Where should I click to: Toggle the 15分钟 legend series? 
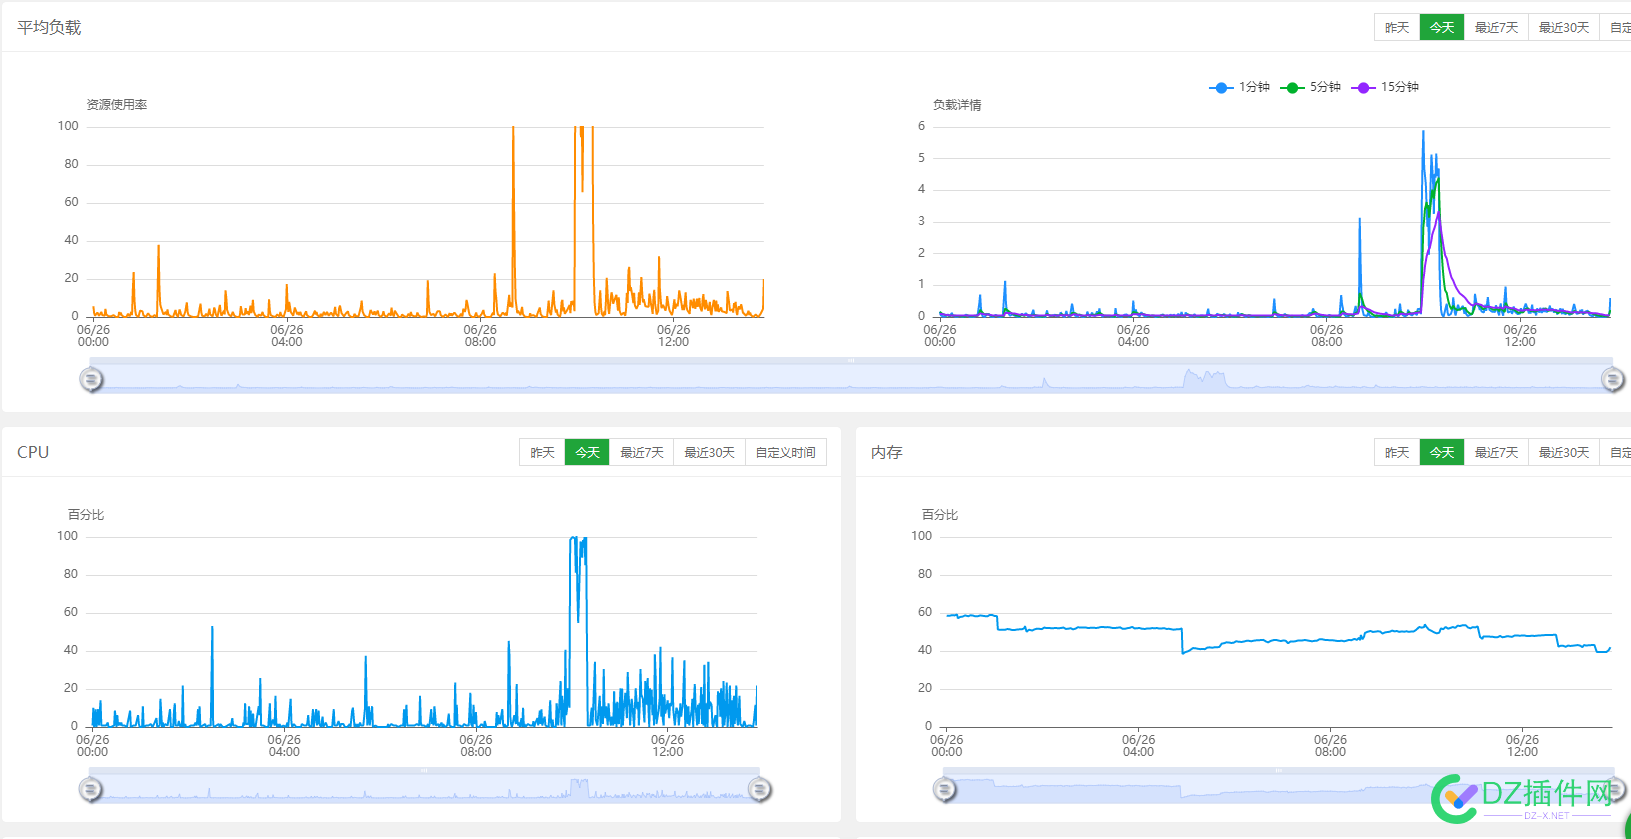click(1385, 88)
